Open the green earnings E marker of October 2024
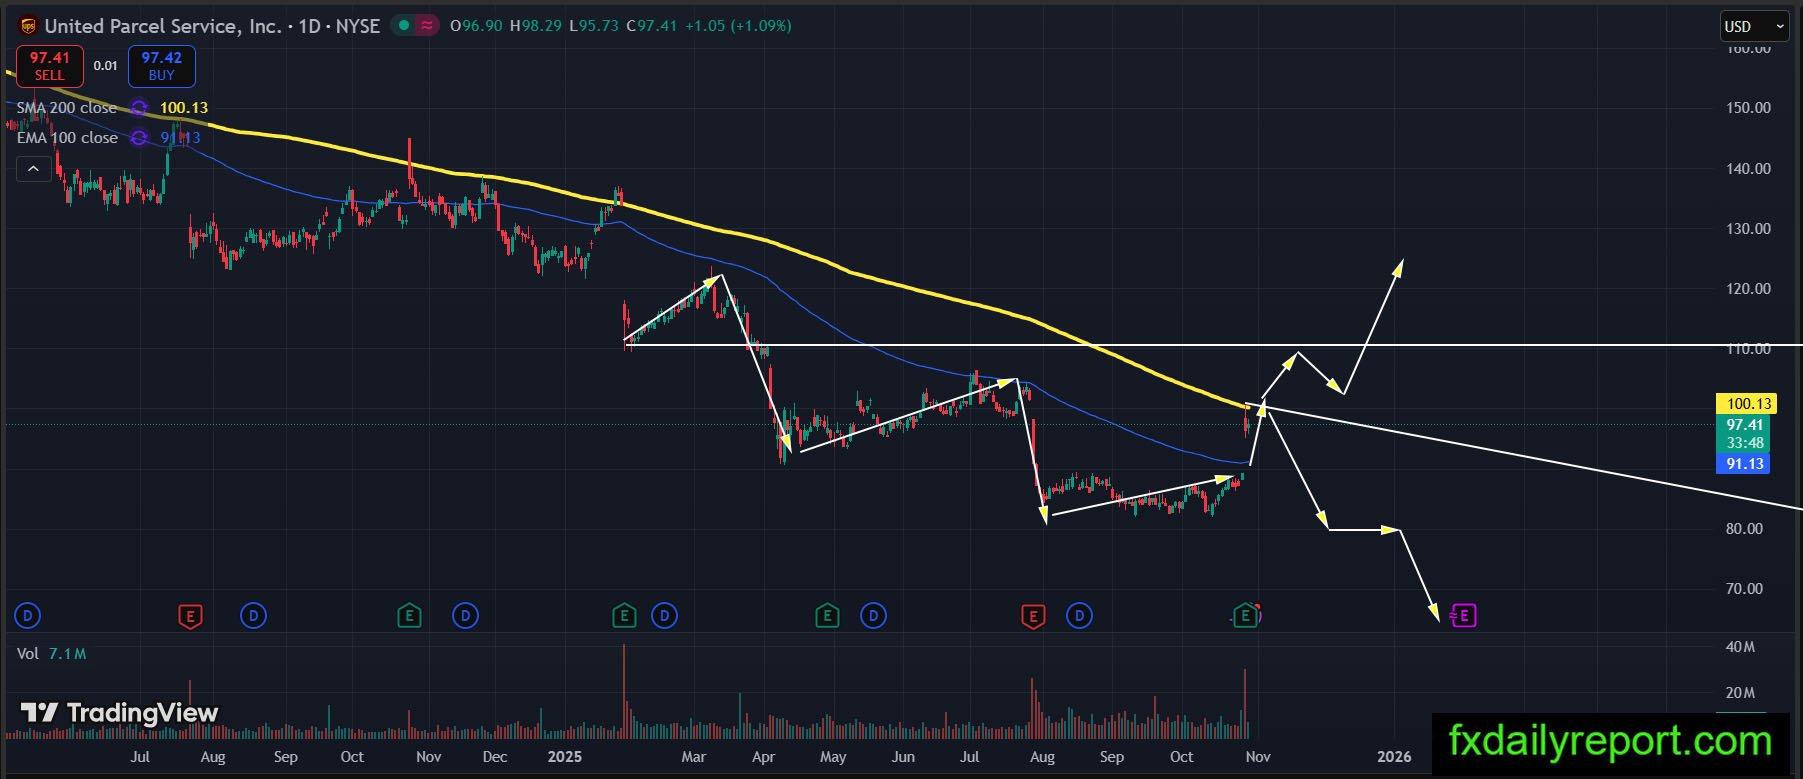This screenshot has height=779, width=1803. (x=409, y=615)
